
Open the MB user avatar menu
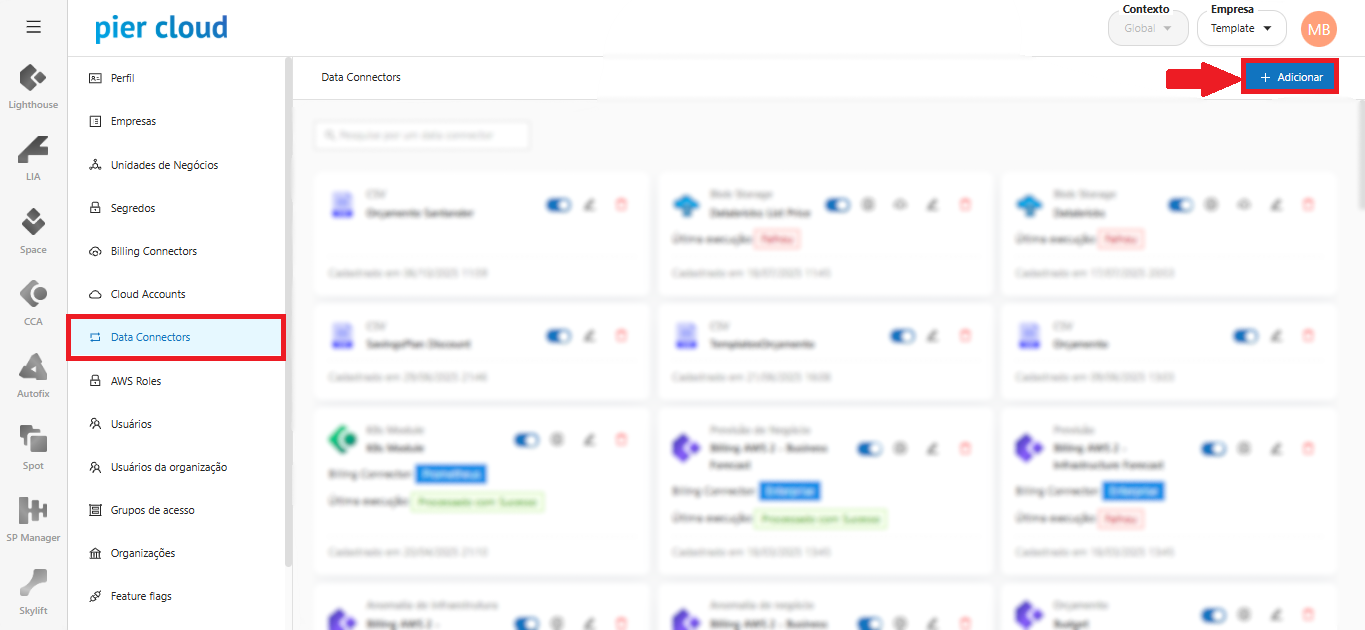1318,29
